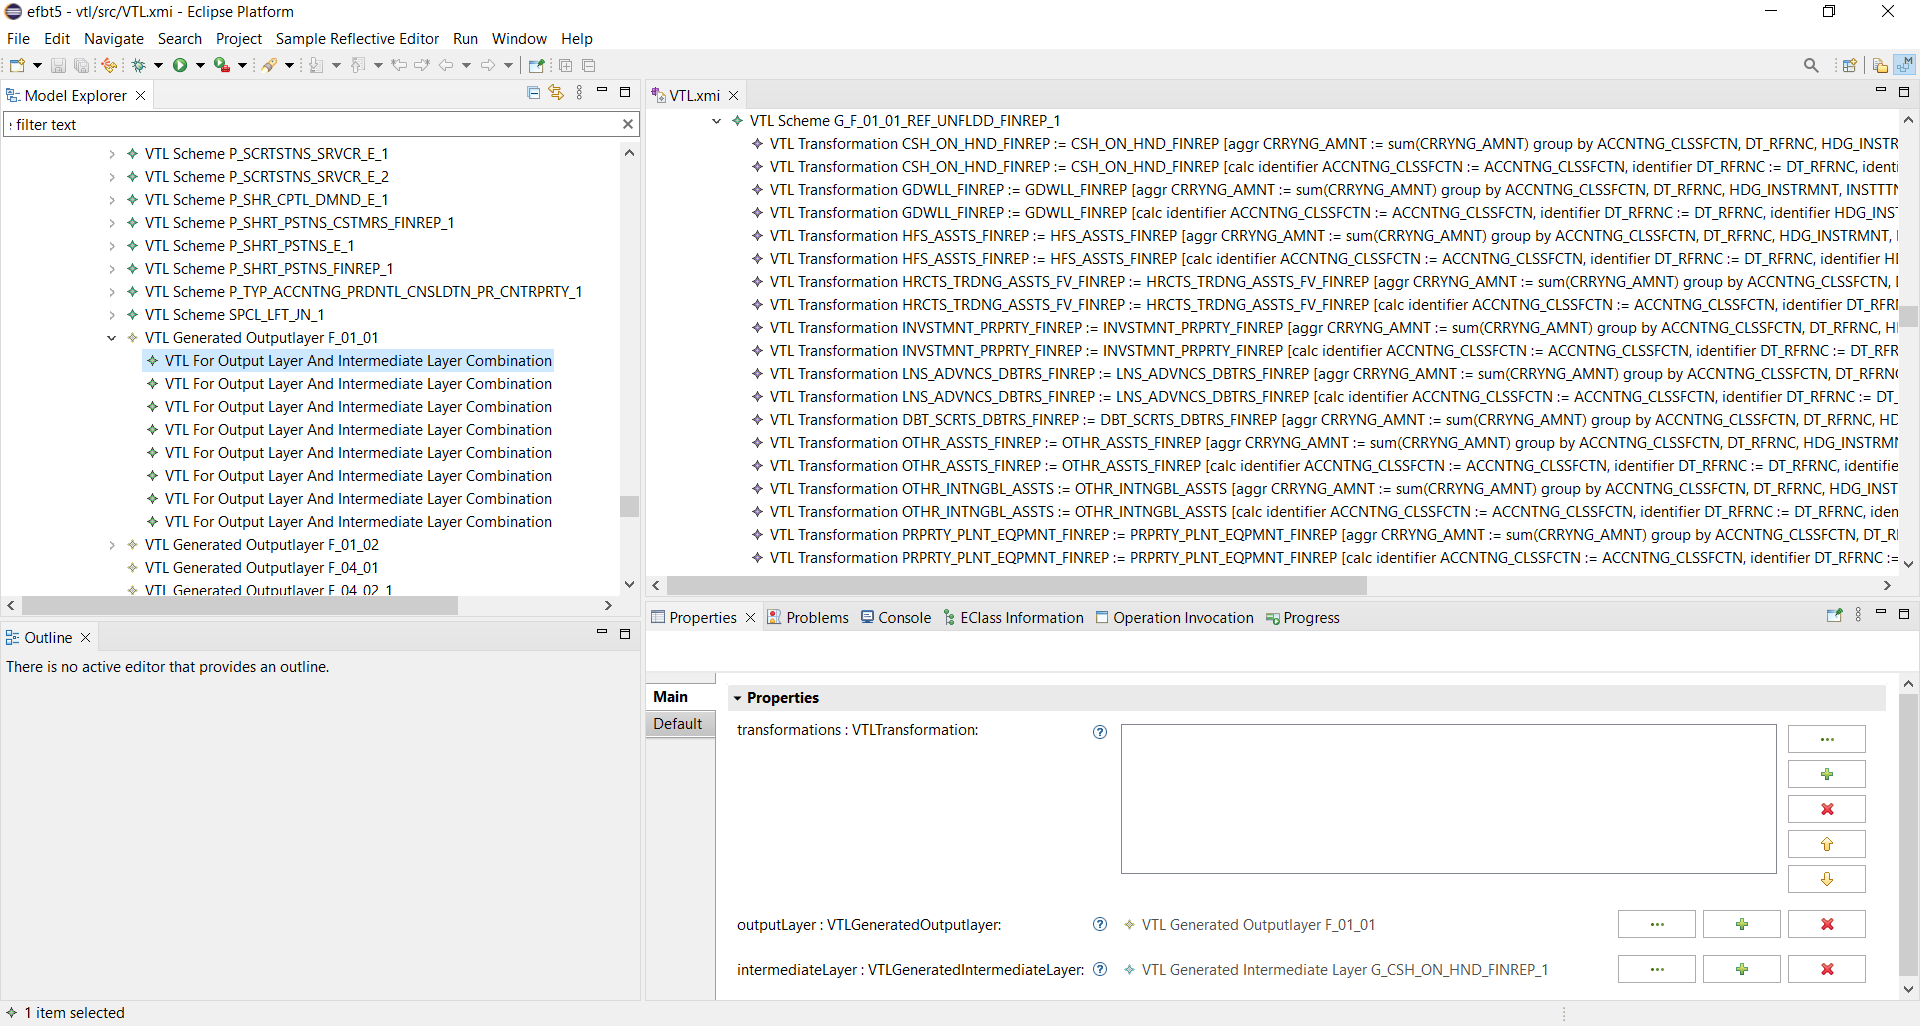1920x1026 pixels.
Task: Click browse (...) button for outputLayer
Action: pos(1656,924)
